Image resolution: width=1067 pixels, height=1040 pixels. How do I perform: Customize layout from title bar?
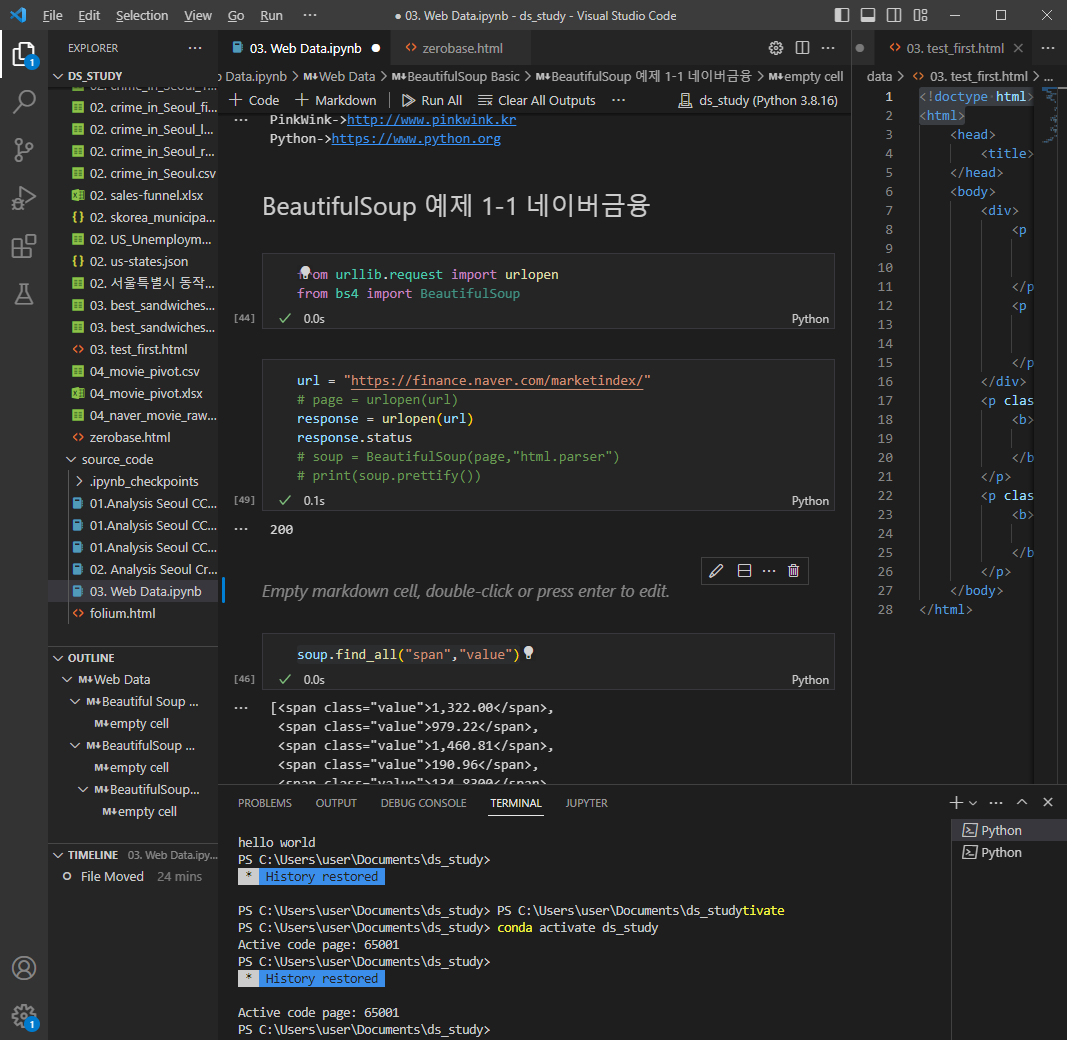[x=921, y=15]
